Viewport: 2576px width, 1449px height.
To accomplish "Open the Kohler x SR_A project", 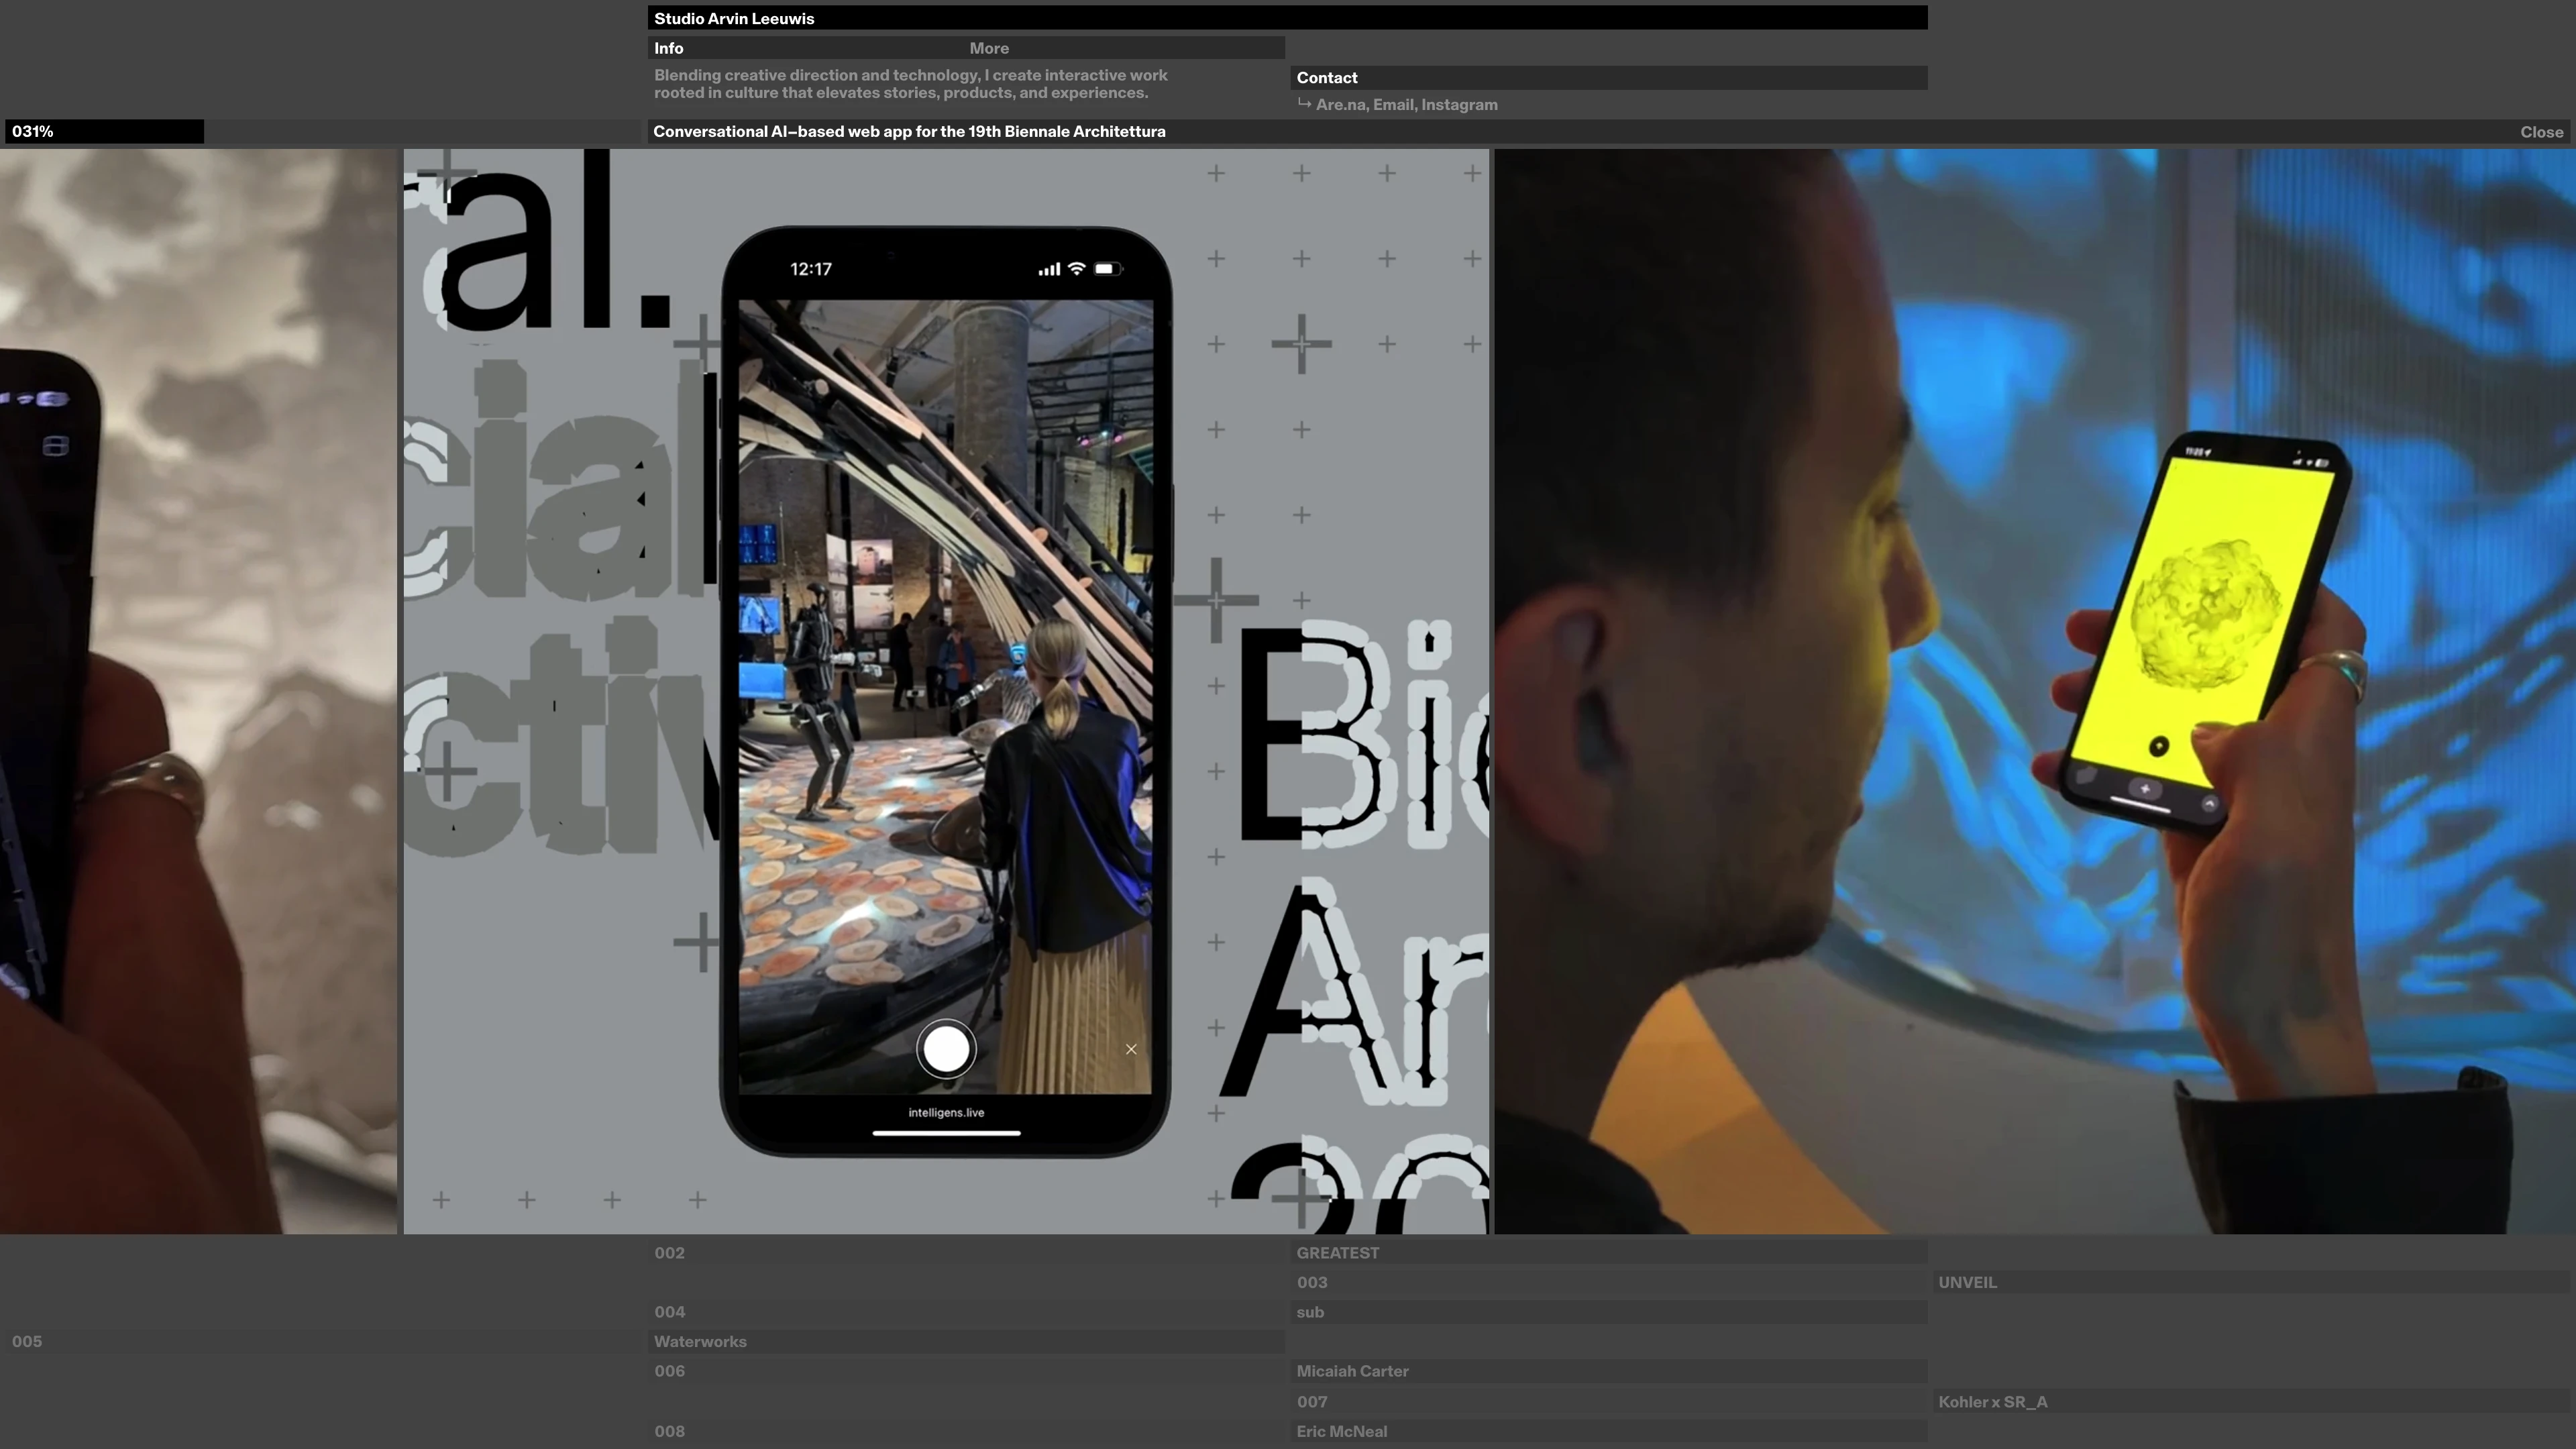I will [1993, 1402].
